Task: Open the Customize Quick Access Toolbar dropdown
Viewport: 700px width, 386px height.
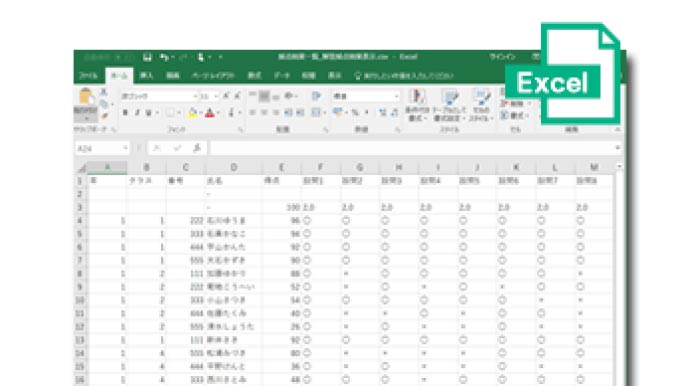Action: [x=220, y=57]
